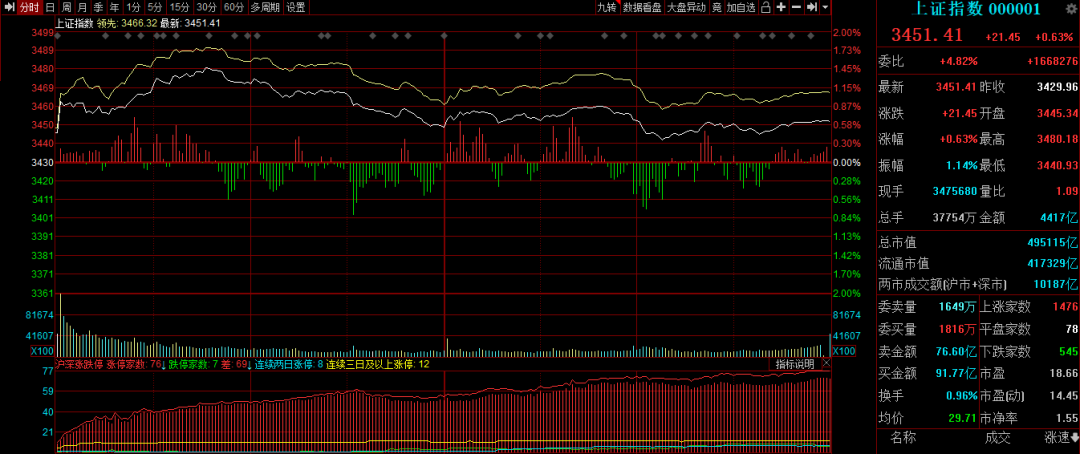Viewport: 1080px width, 454px height.
Task: Click the 委买量 1816万 value
Action: pos(958,329)
